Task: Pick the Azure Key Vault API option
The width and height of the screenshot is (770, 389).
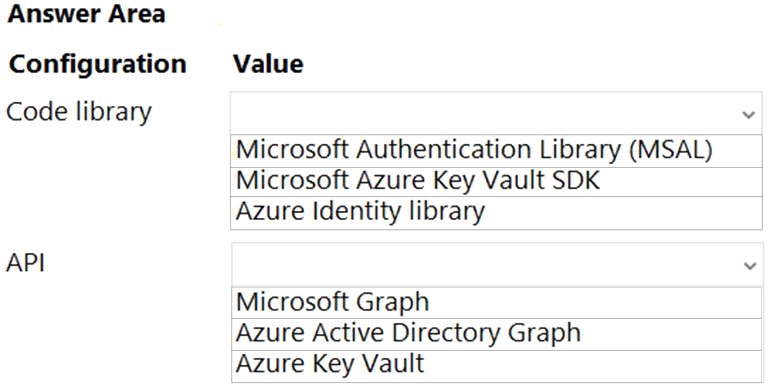Action: pos(497,365)
